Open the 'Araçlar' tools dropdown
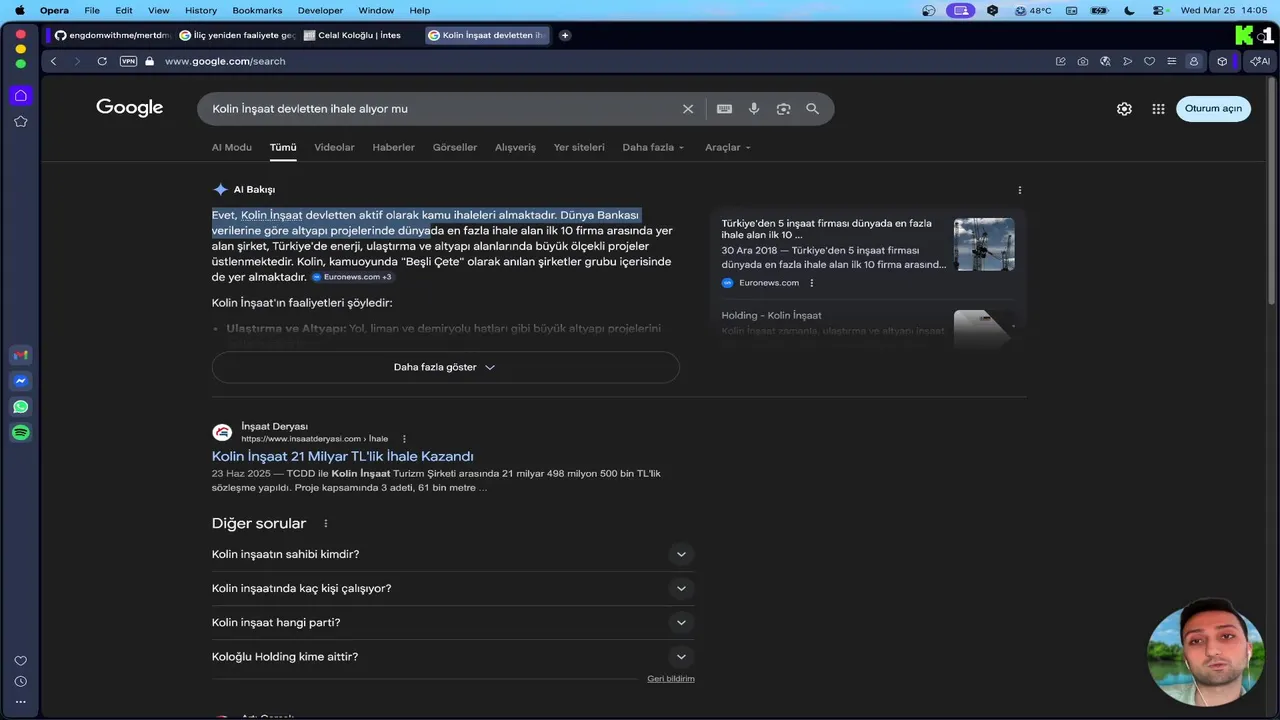The height and width of the screenshot is (720, 1280). click(727, 147)
